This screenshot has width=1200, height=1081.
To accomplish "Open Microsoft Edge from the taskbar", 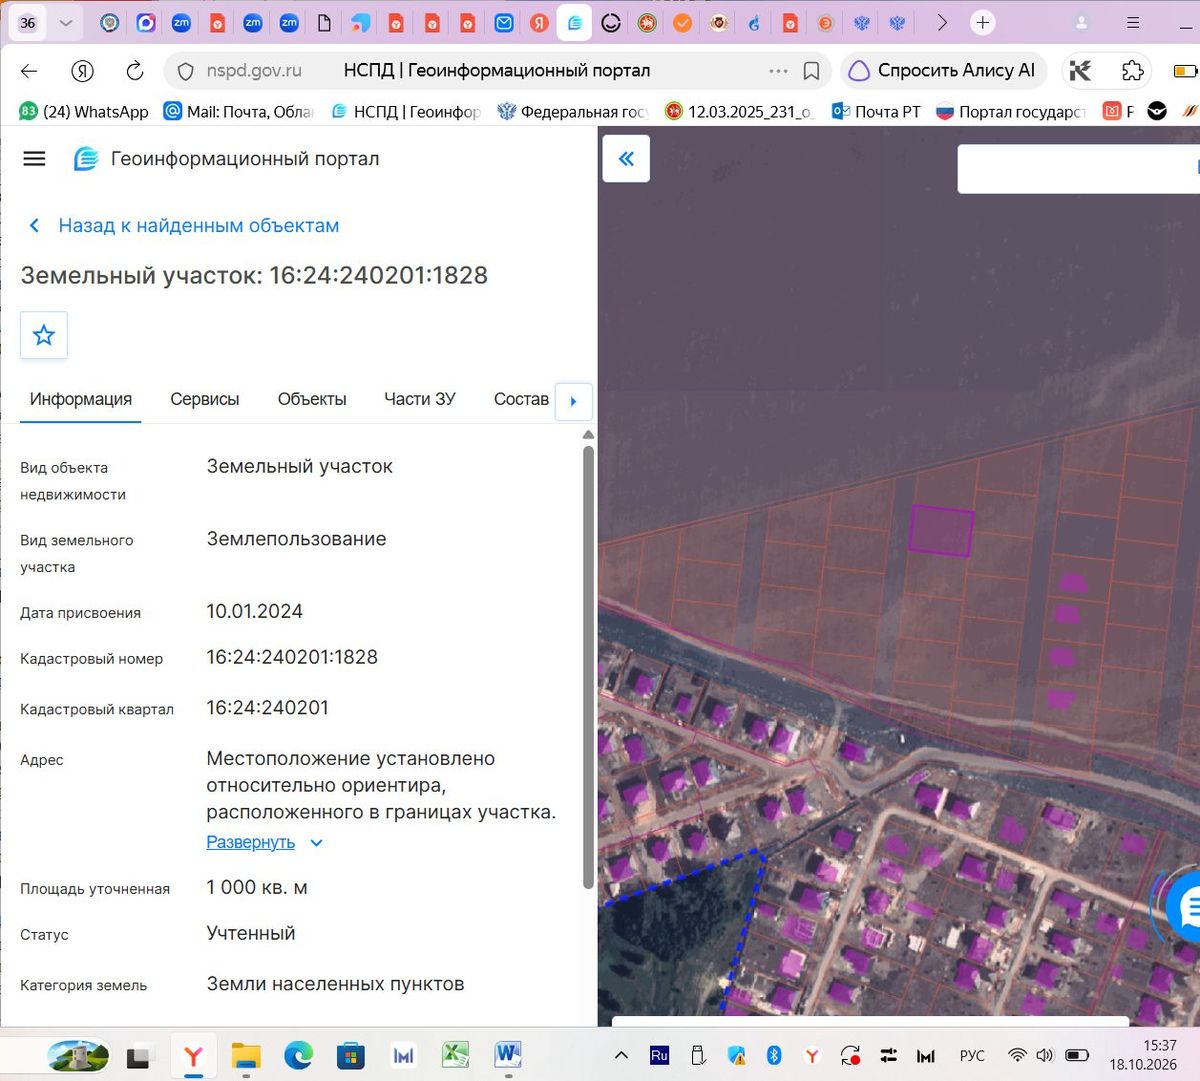I will click(x=298, y=1054).
